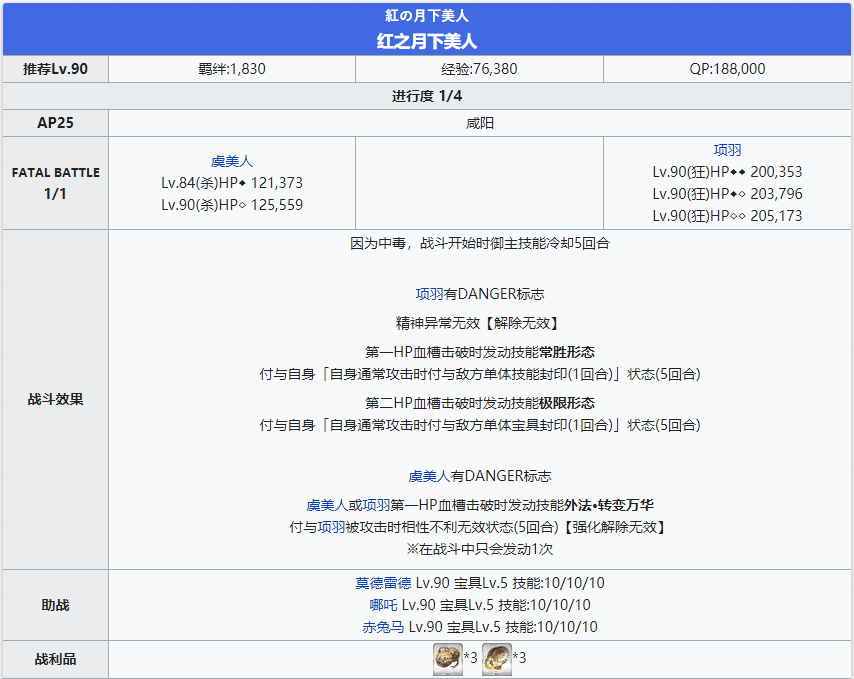Select 项羽's HP 203,796 line
The image size is (854, 679).
click(727, 194)
